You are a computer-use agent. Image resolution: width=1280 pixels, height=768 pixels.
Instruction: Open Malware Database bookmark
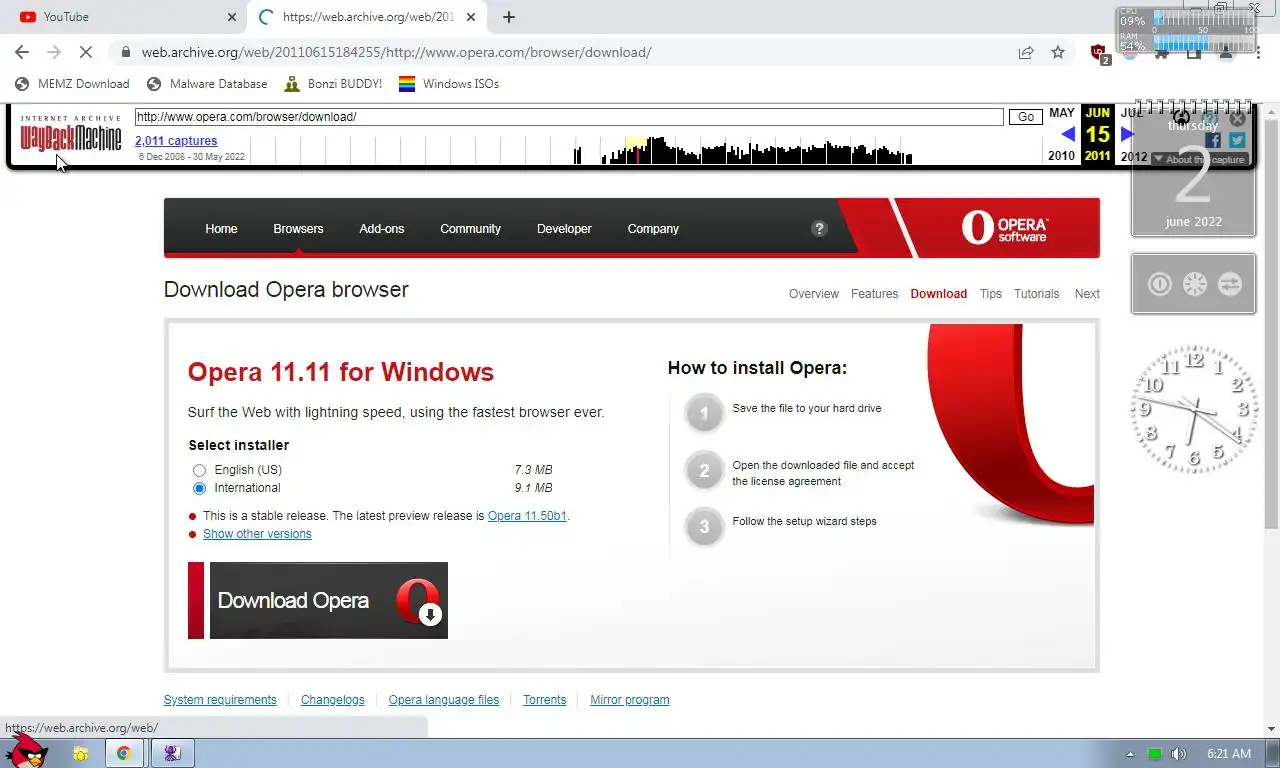click(207, 84)
